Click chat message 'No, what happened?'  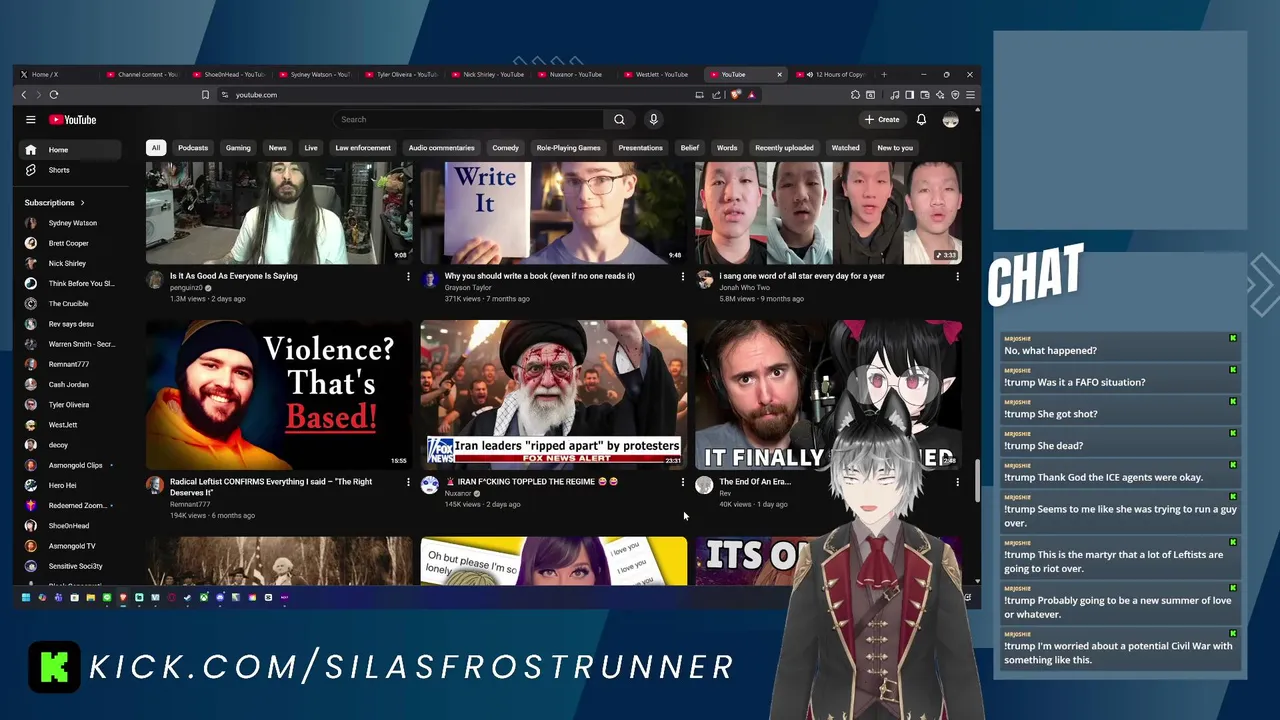[1120, 346]
